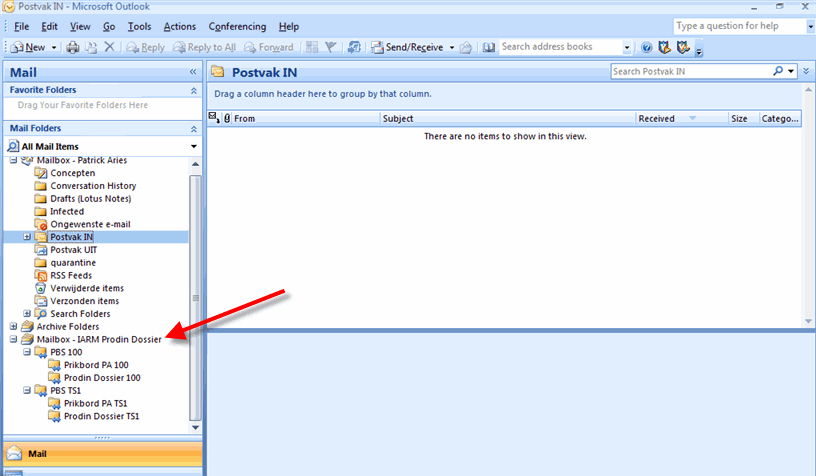This screenshot has height=476, width=816.
Task: Sort by the Subject column header
Action: [x=507, y=119]
